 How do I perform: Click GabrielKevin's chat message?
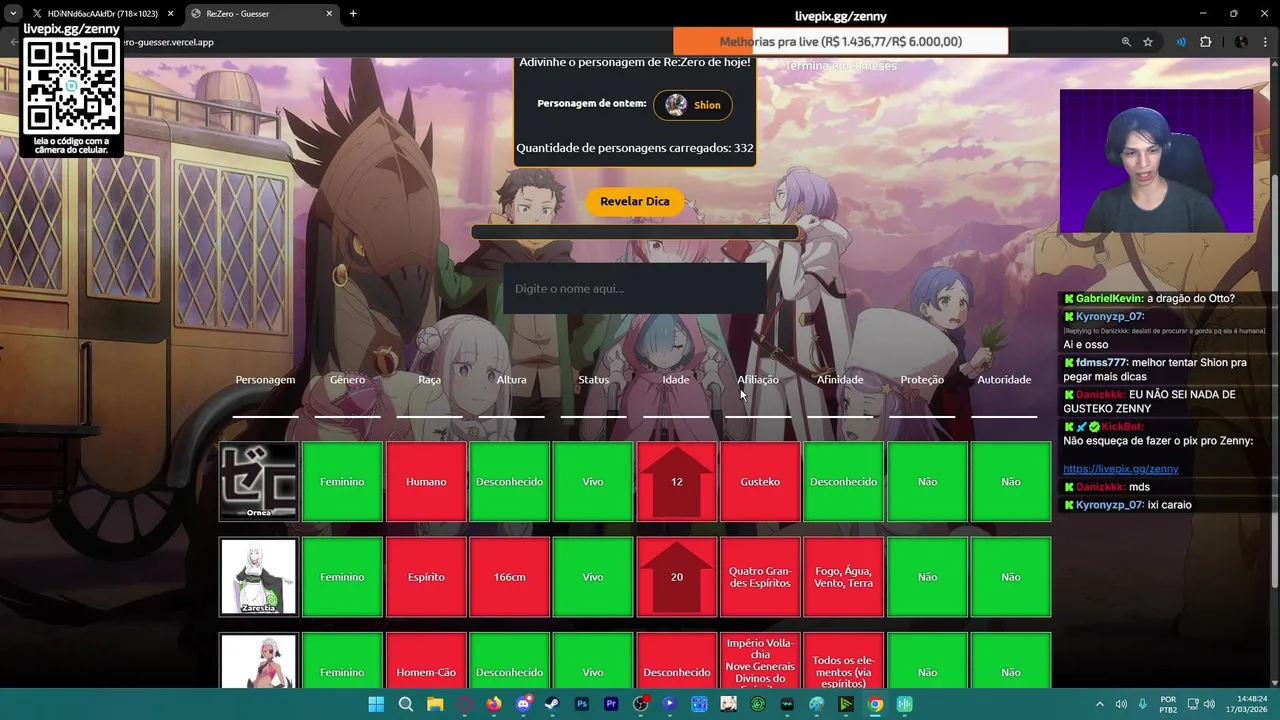tap(1150, 299)
